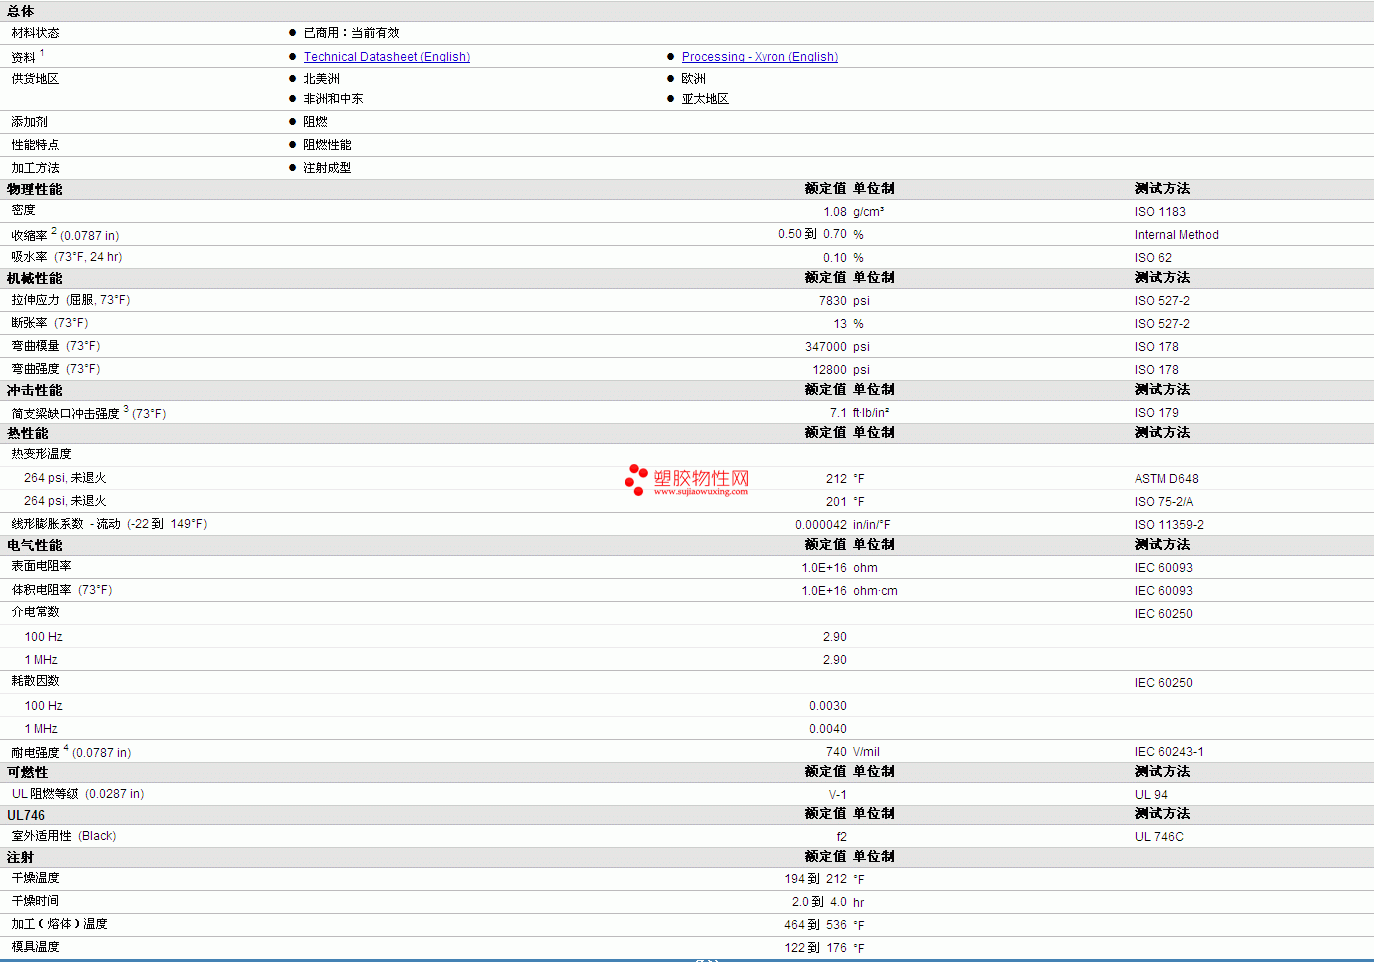Click the UL flame rating V-1
This screenshot has height=962, width=1374.
[837, 795]
